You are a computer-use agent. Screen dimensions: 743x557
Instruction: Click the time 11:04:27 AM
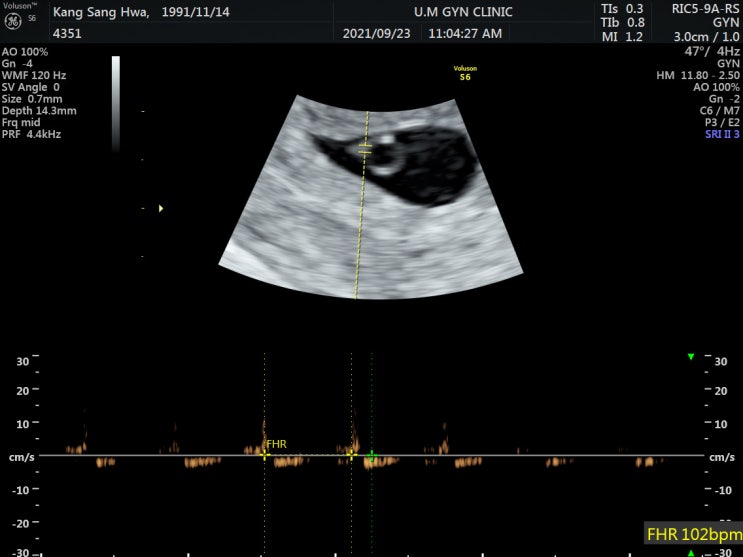point(465,34)
